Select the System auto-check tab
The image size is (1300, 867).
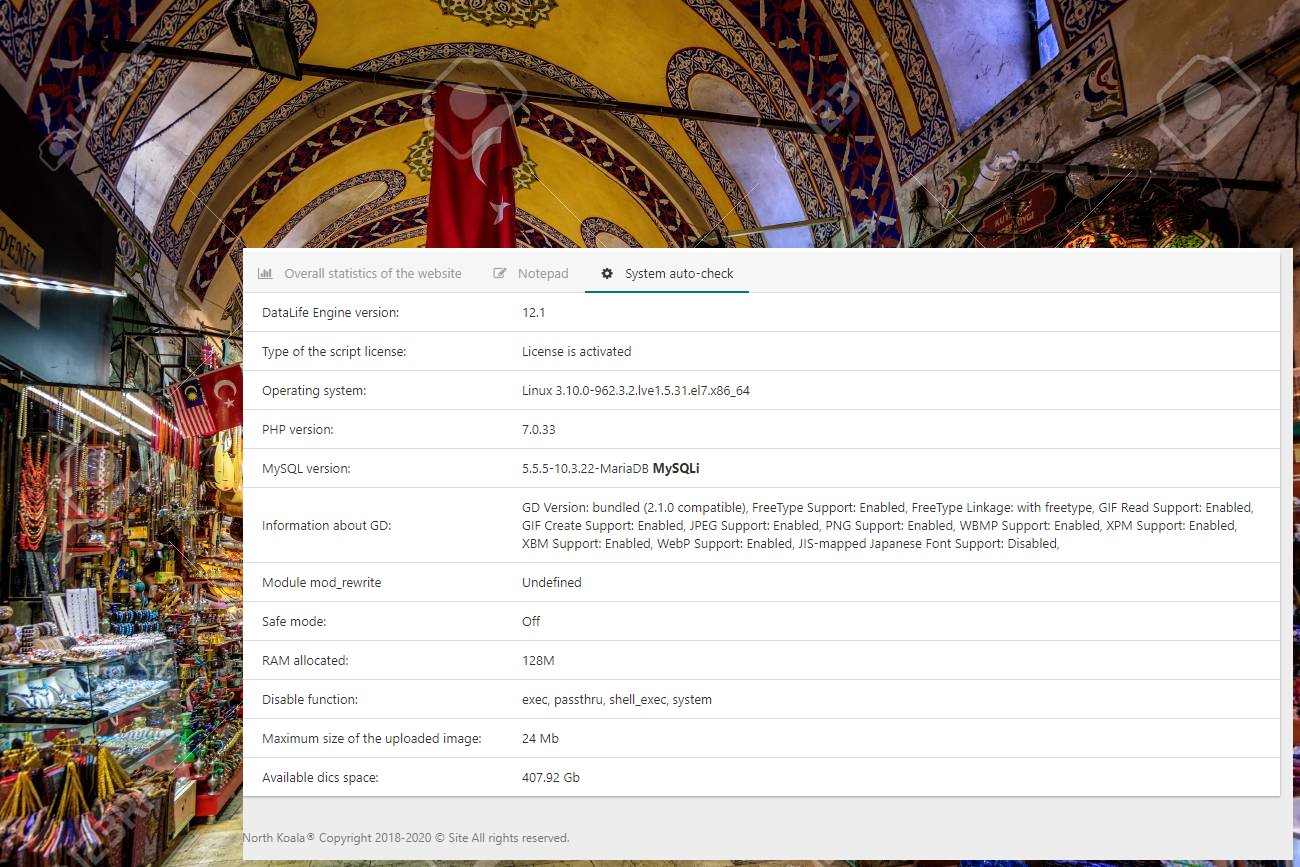[x=679, y=273]
